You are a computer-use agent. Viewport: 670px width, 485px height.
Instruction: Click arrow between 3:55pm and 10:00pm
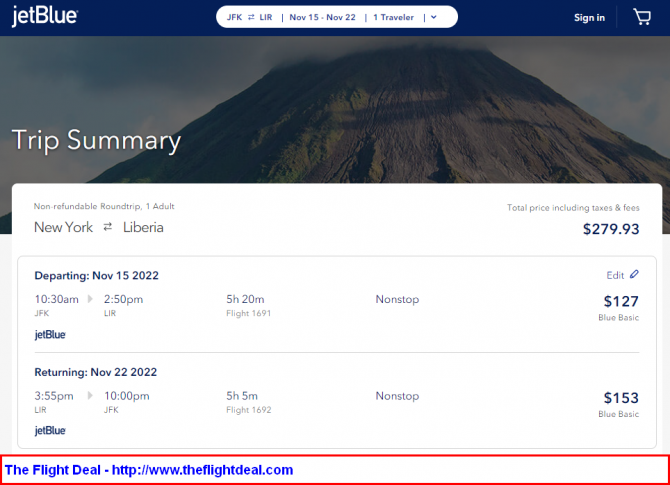pos(90,395)
